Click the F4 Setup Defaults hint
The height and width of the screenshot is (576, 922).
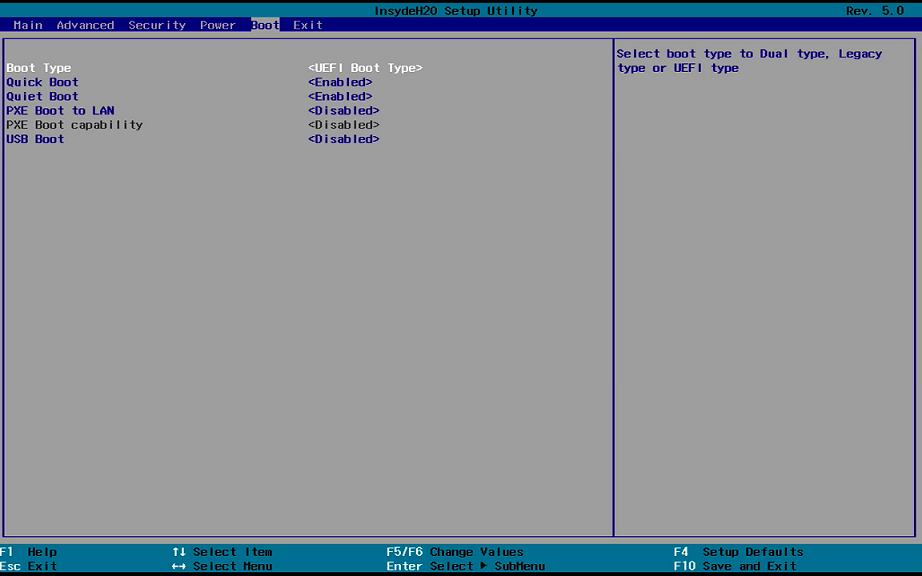pos(738,552)
